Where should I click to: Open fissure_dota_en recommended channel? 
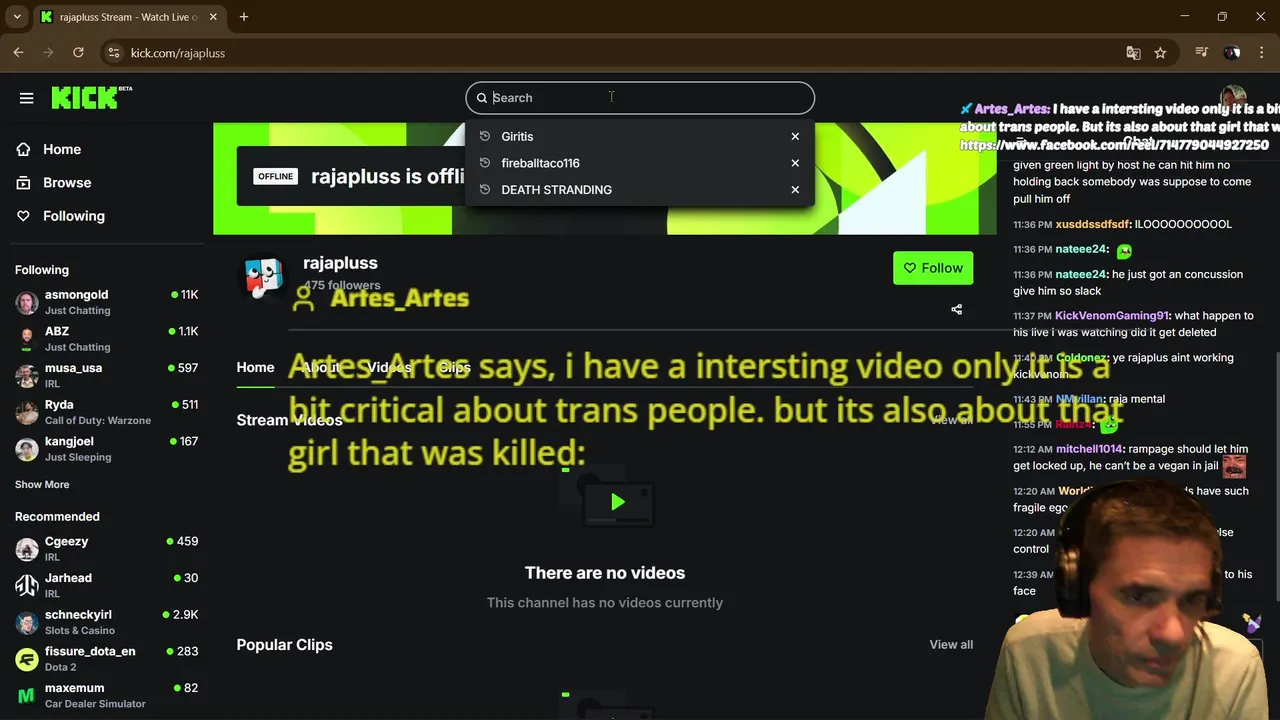point(107,658)
